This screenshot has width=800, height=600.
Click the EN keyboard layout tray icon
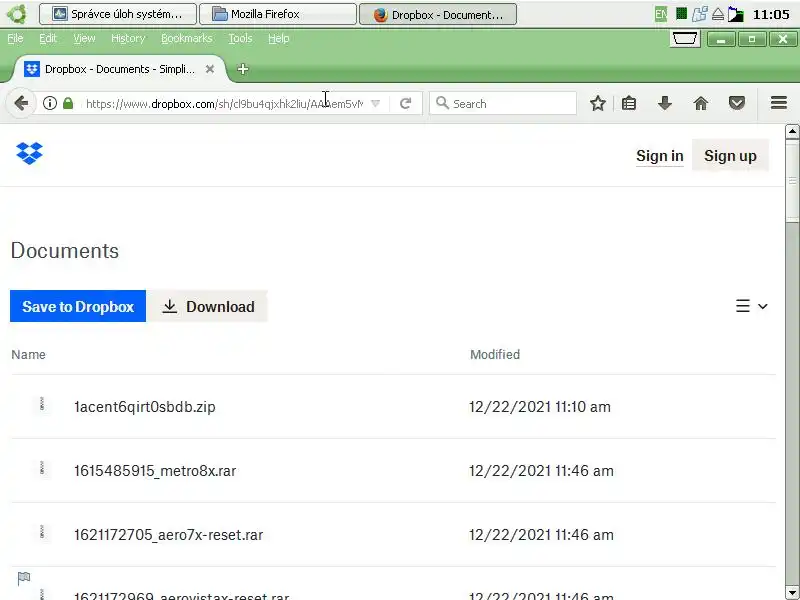click(x=661, y=14)
